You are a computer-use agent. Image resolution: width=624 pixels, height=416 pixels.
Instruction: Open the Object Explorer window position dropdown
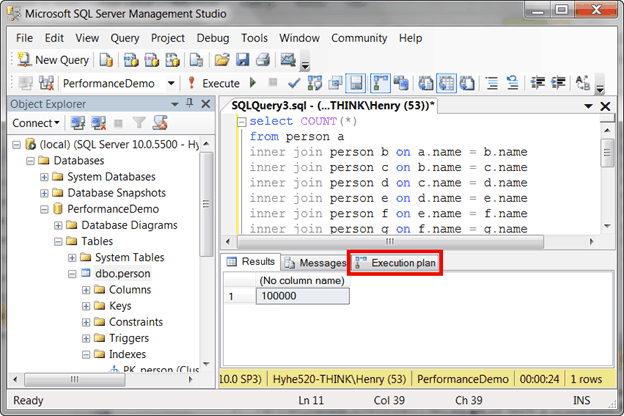point(175,104)
